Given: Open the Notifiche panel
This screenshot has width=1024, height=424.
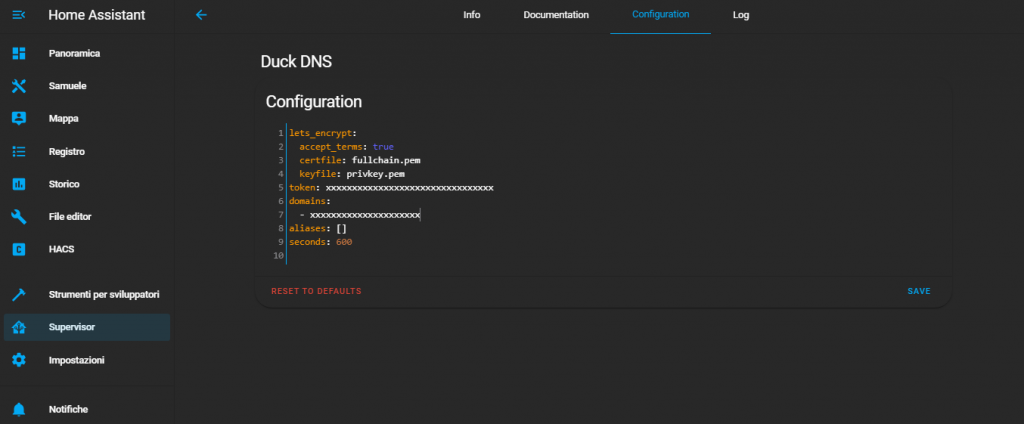Looking at the screenshot, I should point(87,410).
